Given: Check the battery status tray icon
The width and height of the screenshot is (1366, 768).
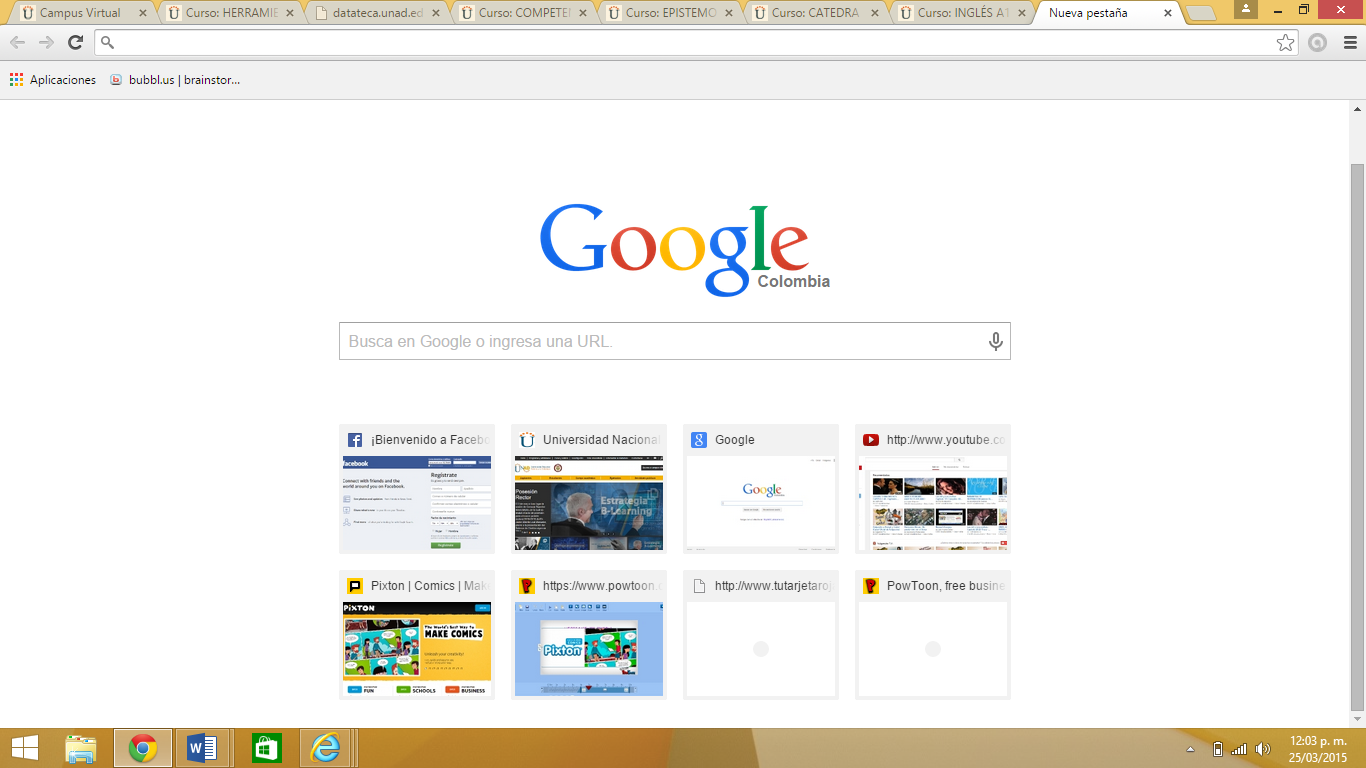Looking at the screenshot, I should click(x=1217, y=749).
